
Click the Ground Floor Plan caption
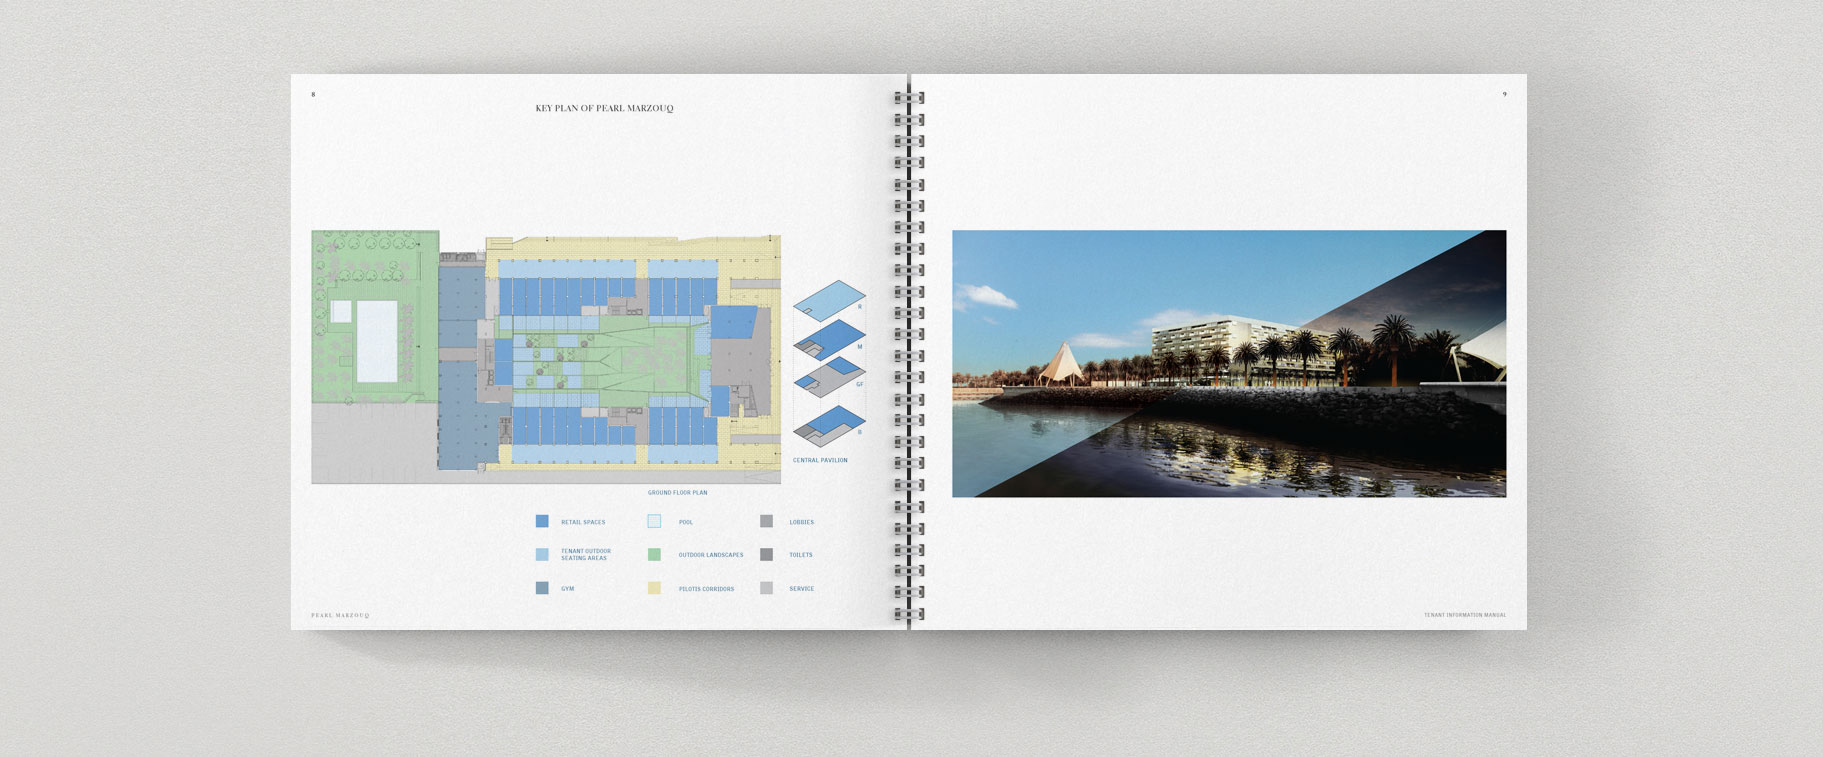click(677, 493)
